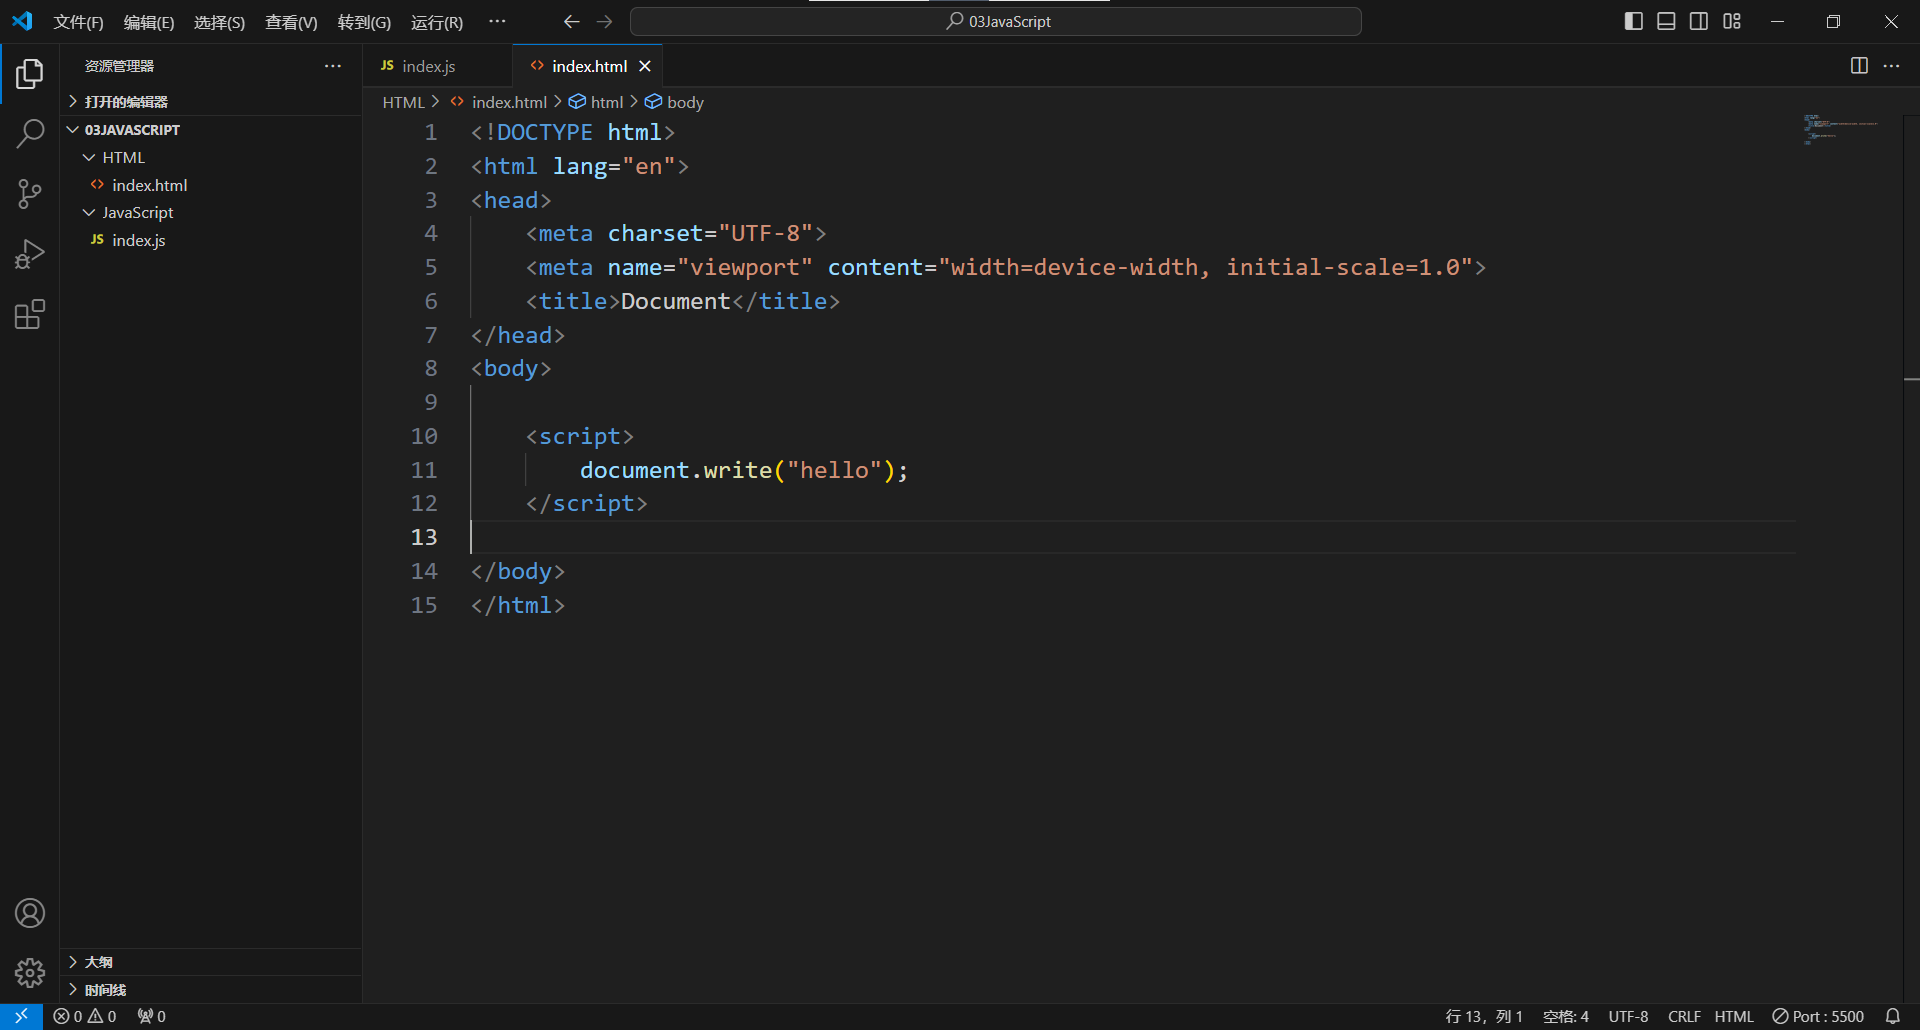Go forward in navigation history

coord(605,21)
